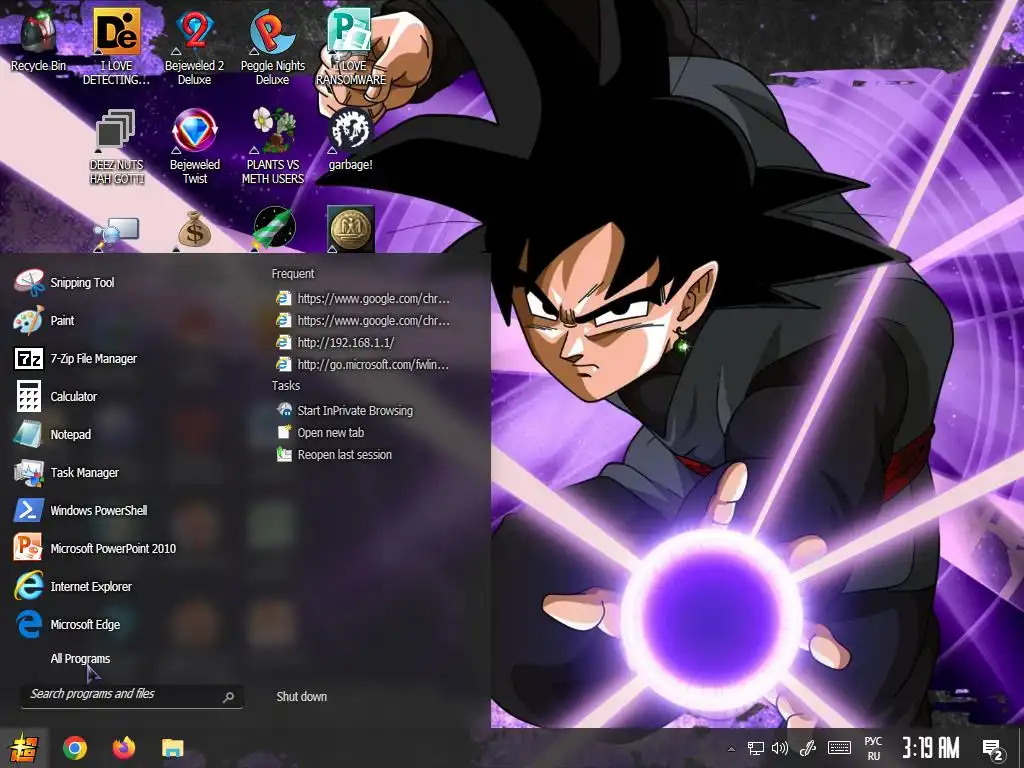Select the gold coin desktop icon
Image resolution: width=1024 pixels, height=768 pixels.
point(351,229)
